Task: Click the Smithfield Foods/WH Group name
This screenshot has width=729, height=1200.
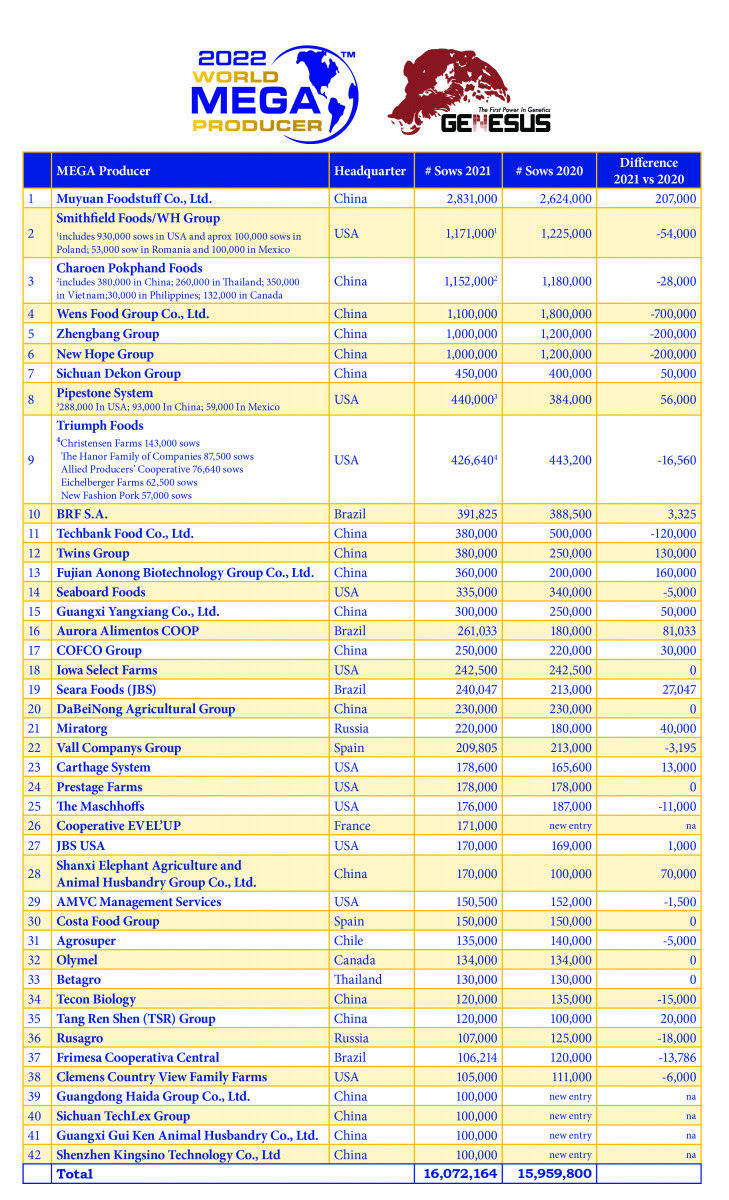Action: tap(138, 218)
